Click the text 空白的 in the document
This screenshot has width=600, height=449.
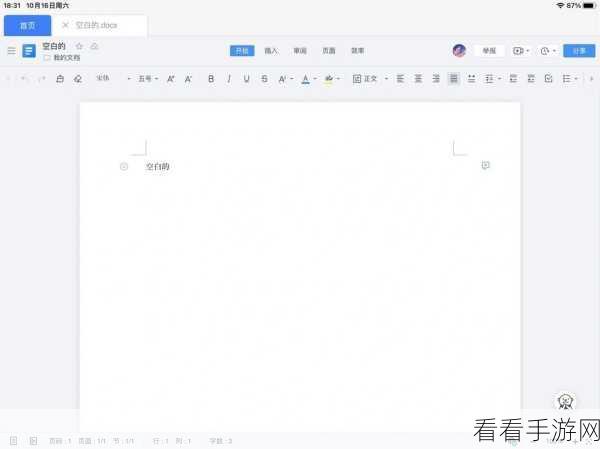157,167
